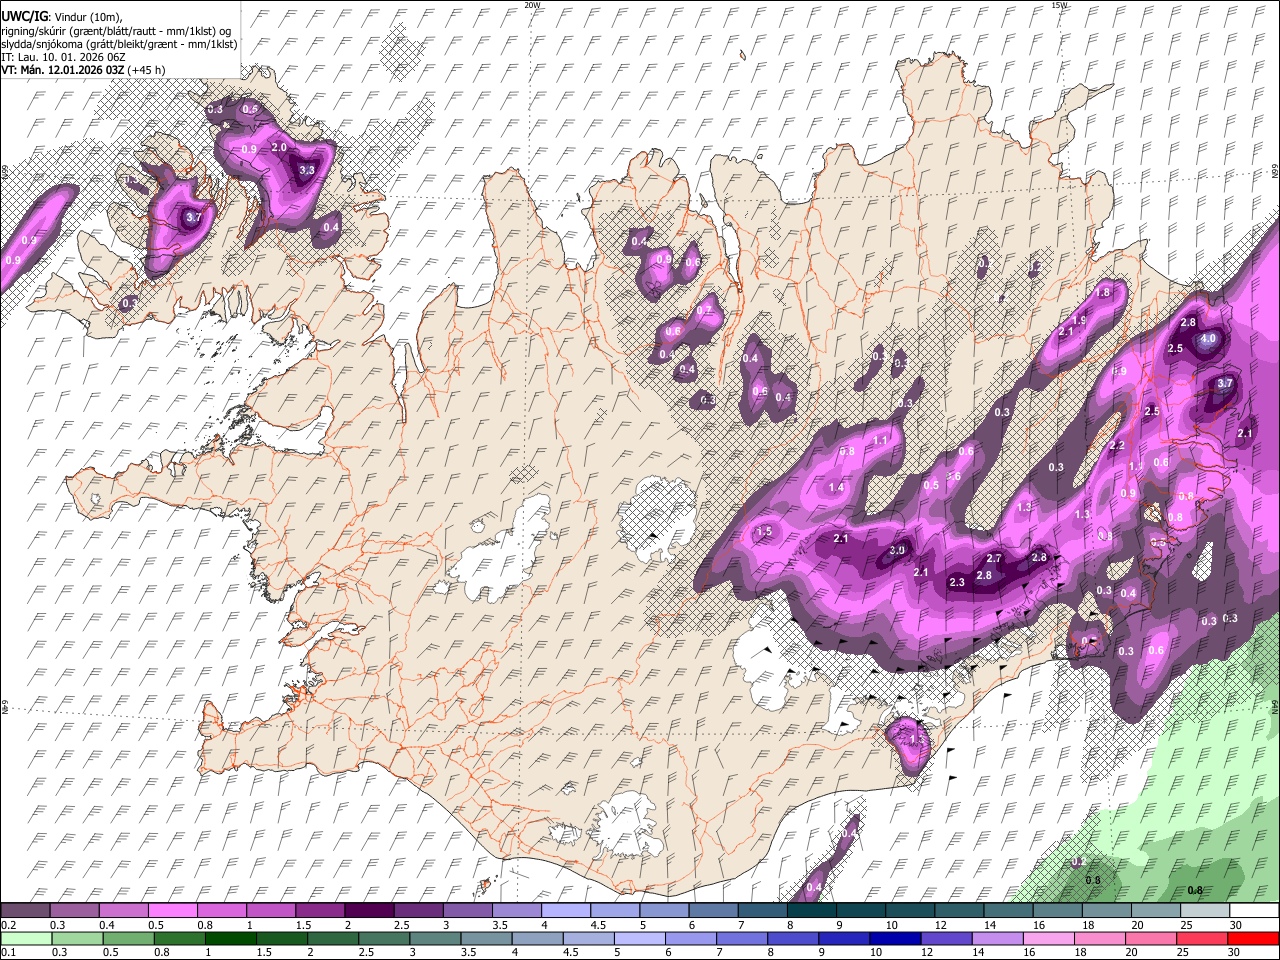The image size is (1280, 960).
Task: Click the "rigning/skúrir" legend description line
Action: [x=117, y=31]
